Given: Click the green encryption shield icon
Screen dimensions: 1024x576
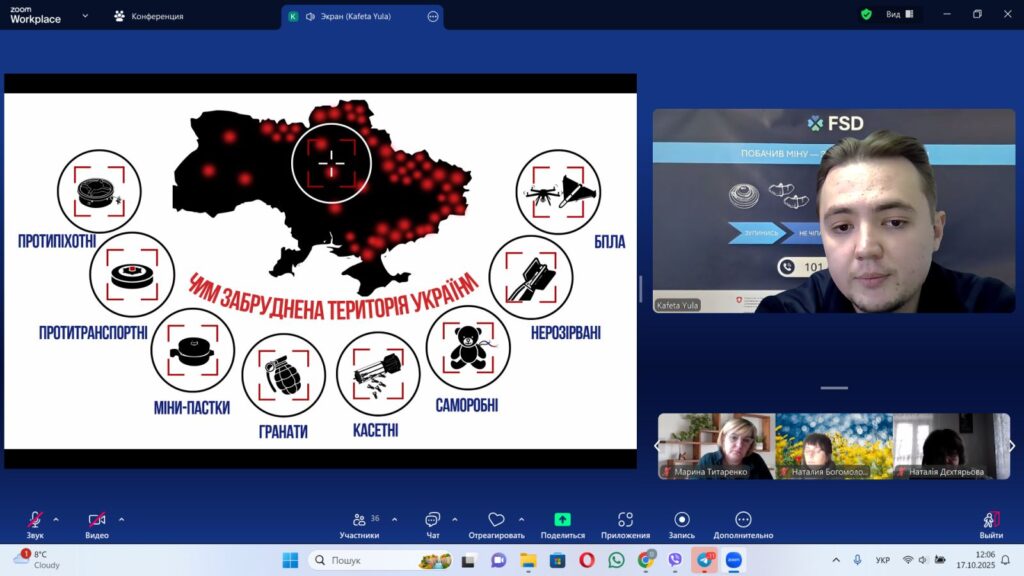Looking at the screenshot, I should tap(866, 15).
